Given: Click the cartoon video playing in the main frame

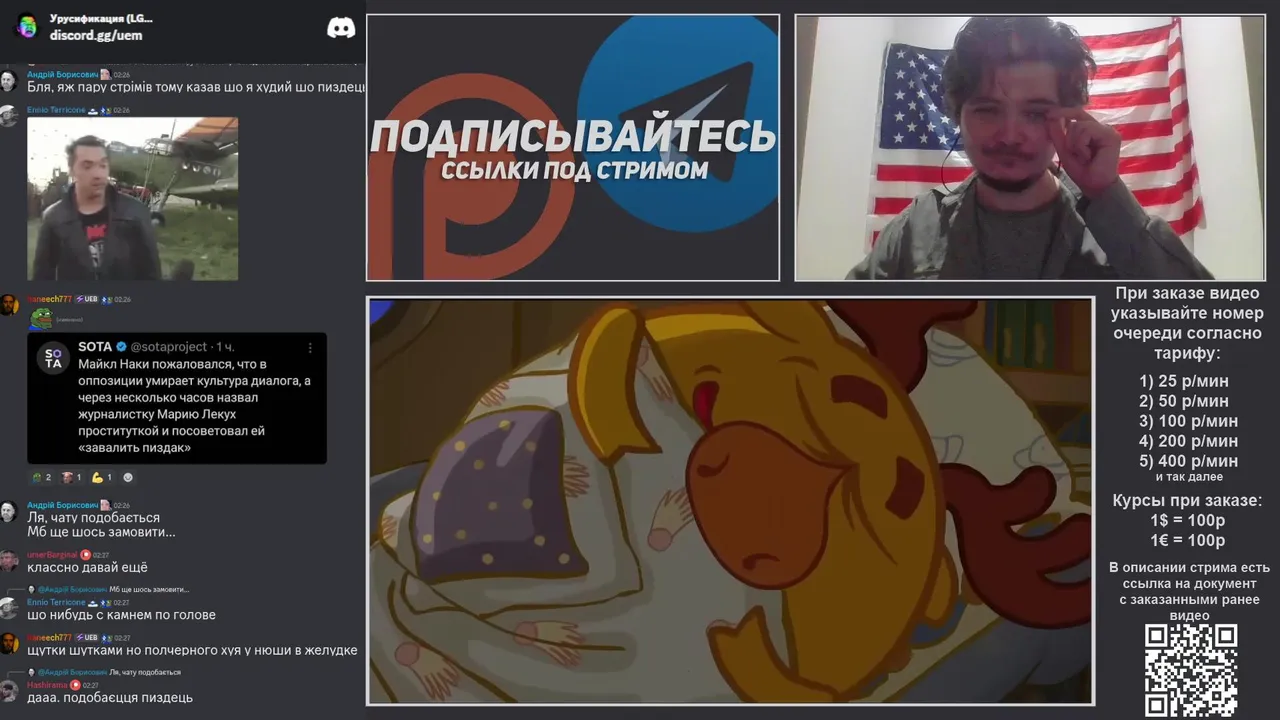Looking at the screenshot, I should coord(730,501).
